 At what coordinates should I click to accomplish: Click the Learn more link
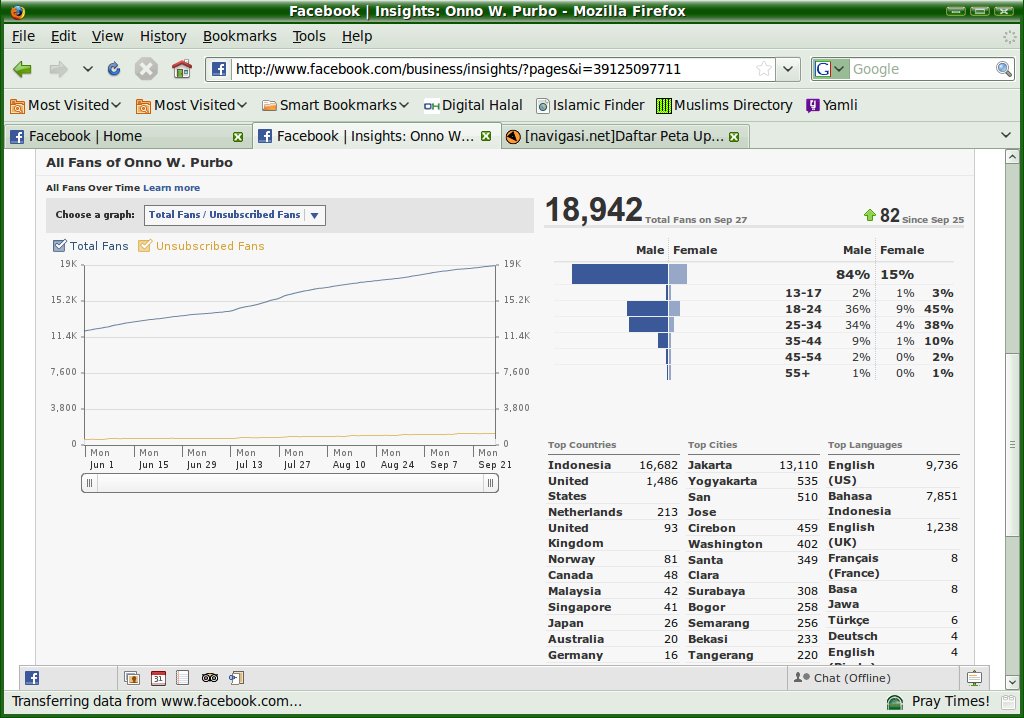click(171, 188)
